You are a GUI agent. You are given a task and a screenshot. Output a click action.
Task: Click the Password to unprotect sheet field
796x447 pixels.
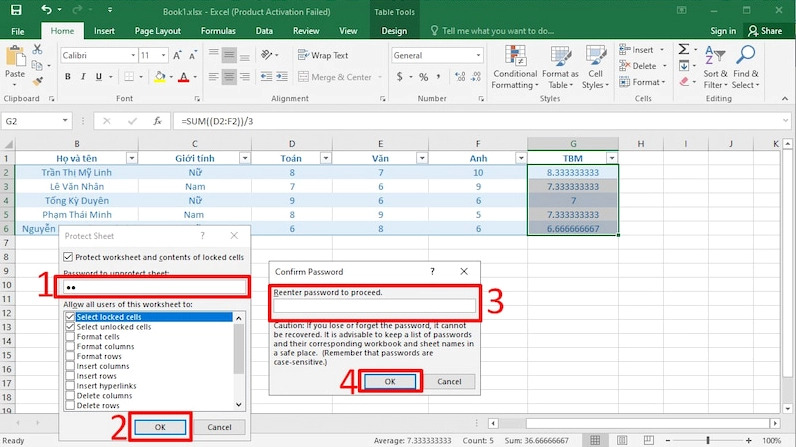pos(154,287)
